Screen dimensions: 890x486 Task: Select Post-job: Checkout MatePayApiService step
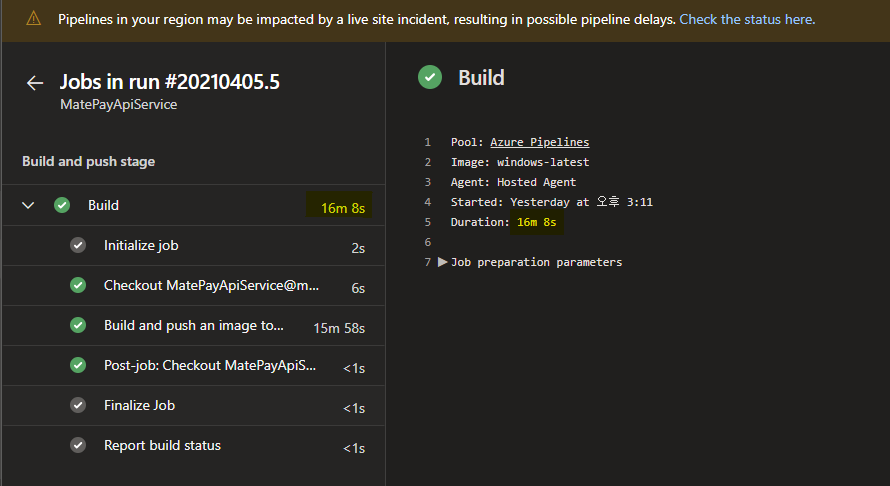210,365
